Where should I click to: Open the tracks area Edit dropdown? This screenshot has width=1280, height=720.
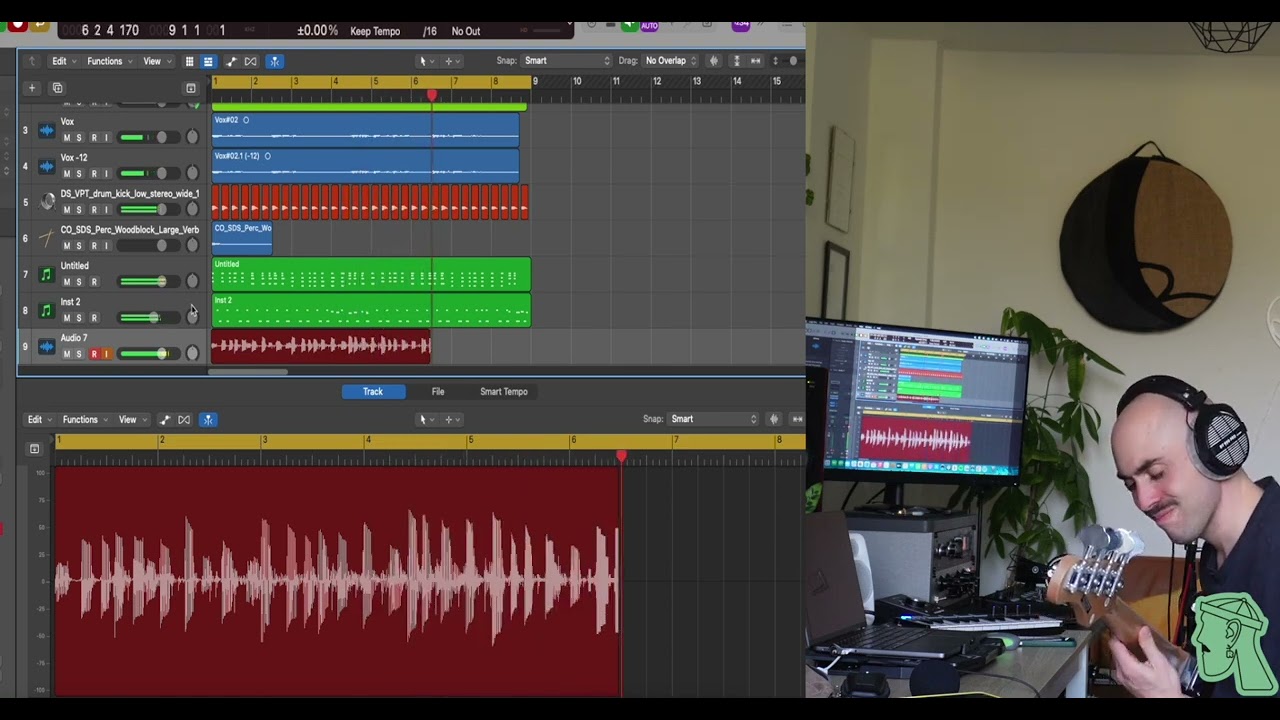(x=63, y=61)
